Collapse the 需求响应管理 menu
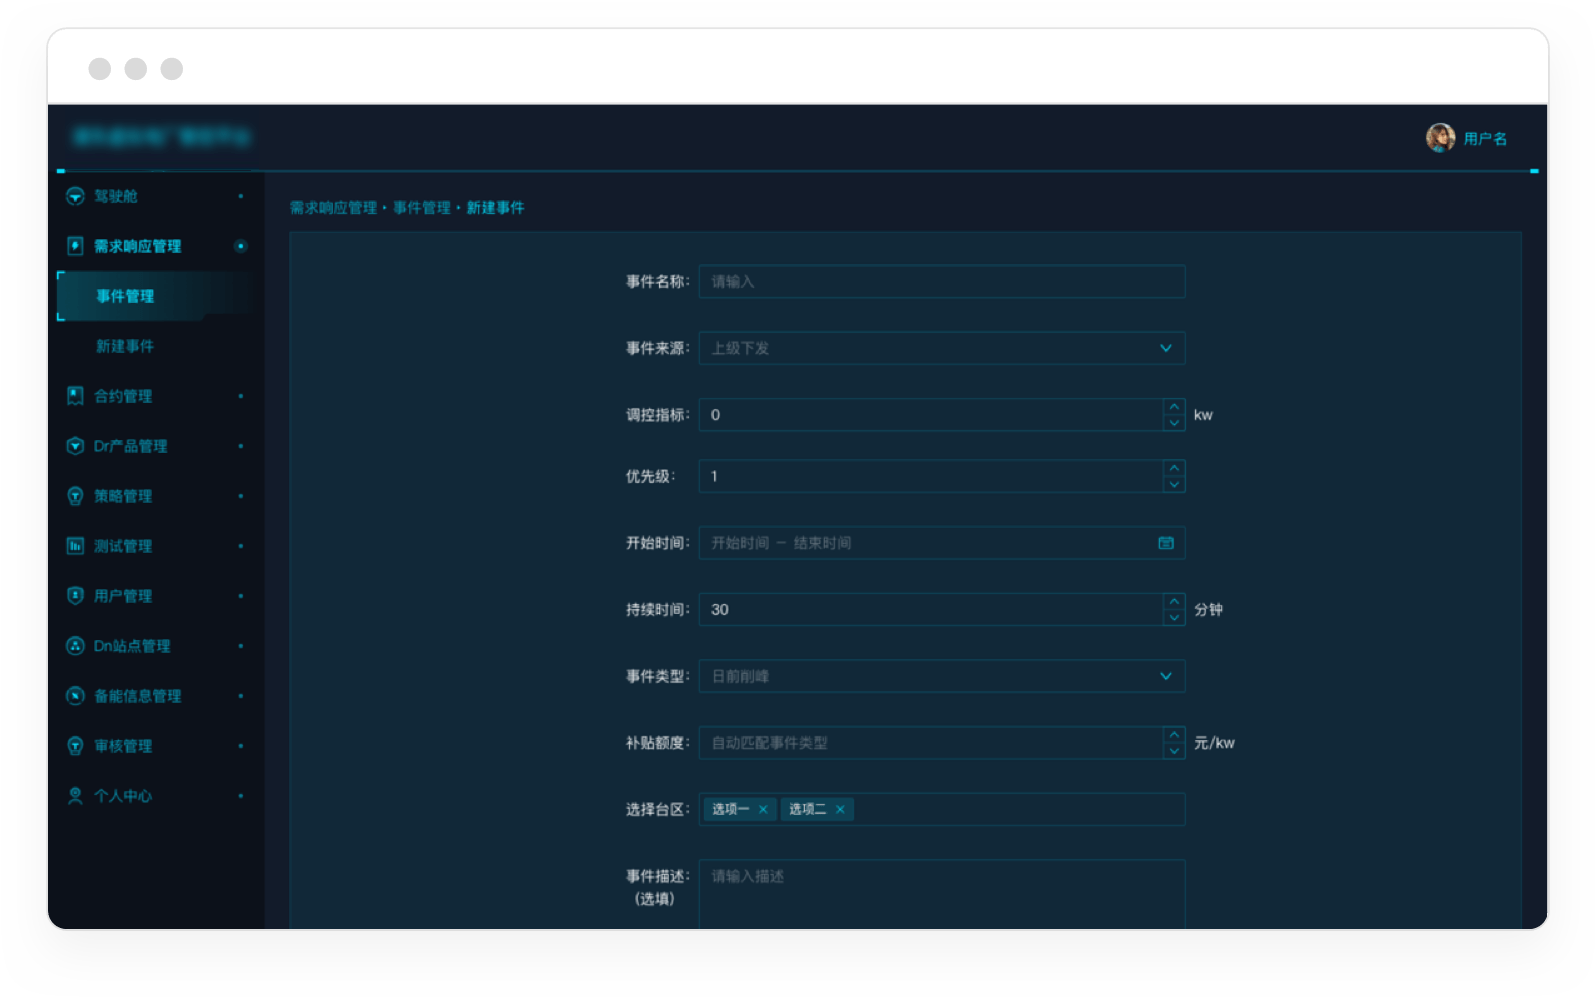 point(155,246)
